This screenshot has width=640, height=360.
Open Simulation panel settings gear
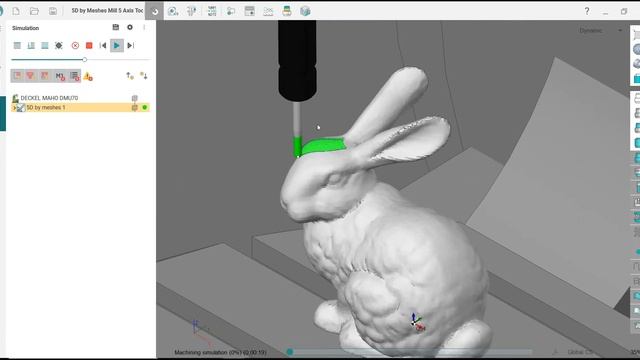pyautogui.click(x=130, y=27)
